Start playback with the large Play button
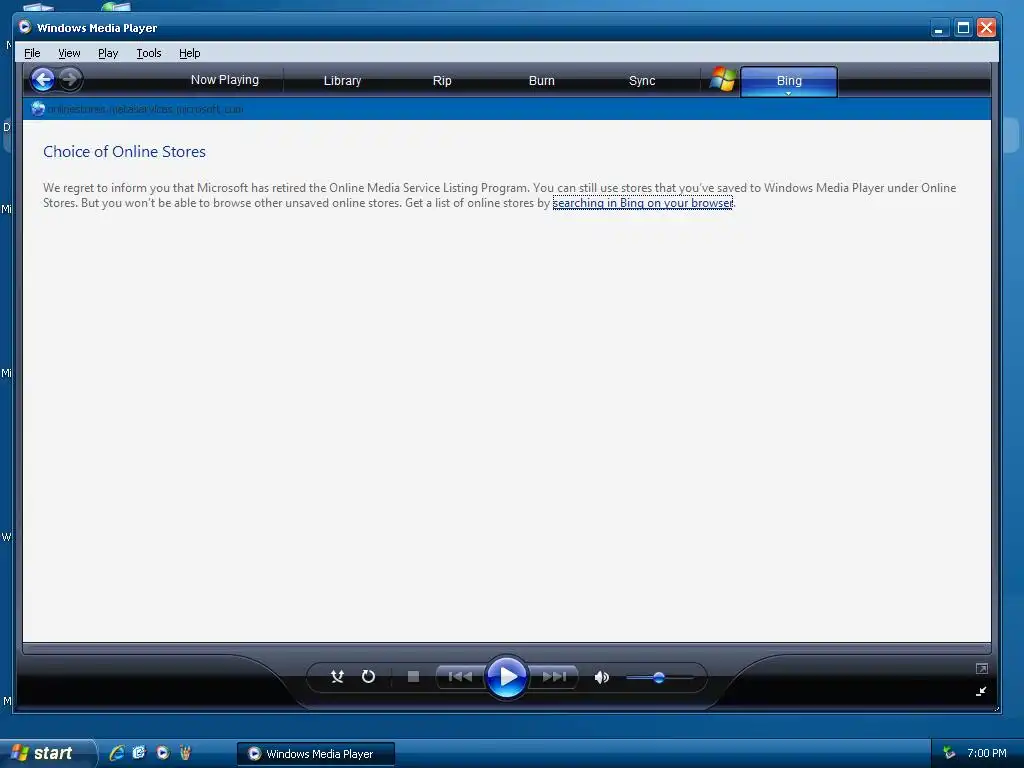The width and height of the screenshot is (1024, 768). pos(506,677)
